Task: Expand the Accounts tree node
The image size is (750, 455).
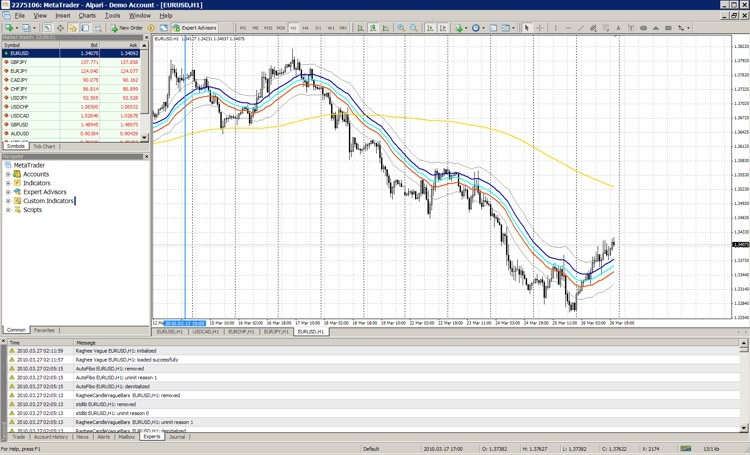Action: (x=8, y=174)
